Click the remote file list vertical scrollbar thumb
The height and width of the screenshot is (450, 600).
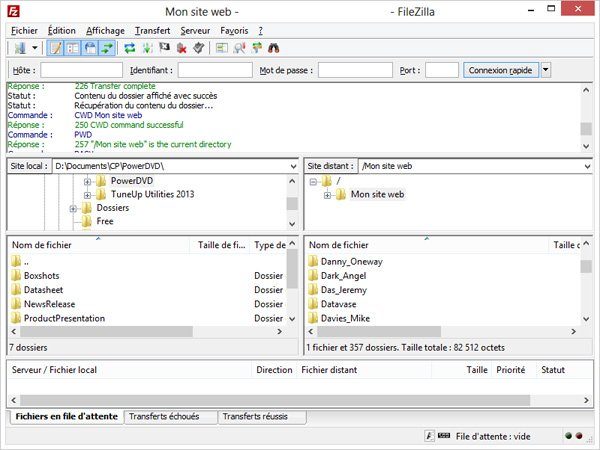pos(586,266)
